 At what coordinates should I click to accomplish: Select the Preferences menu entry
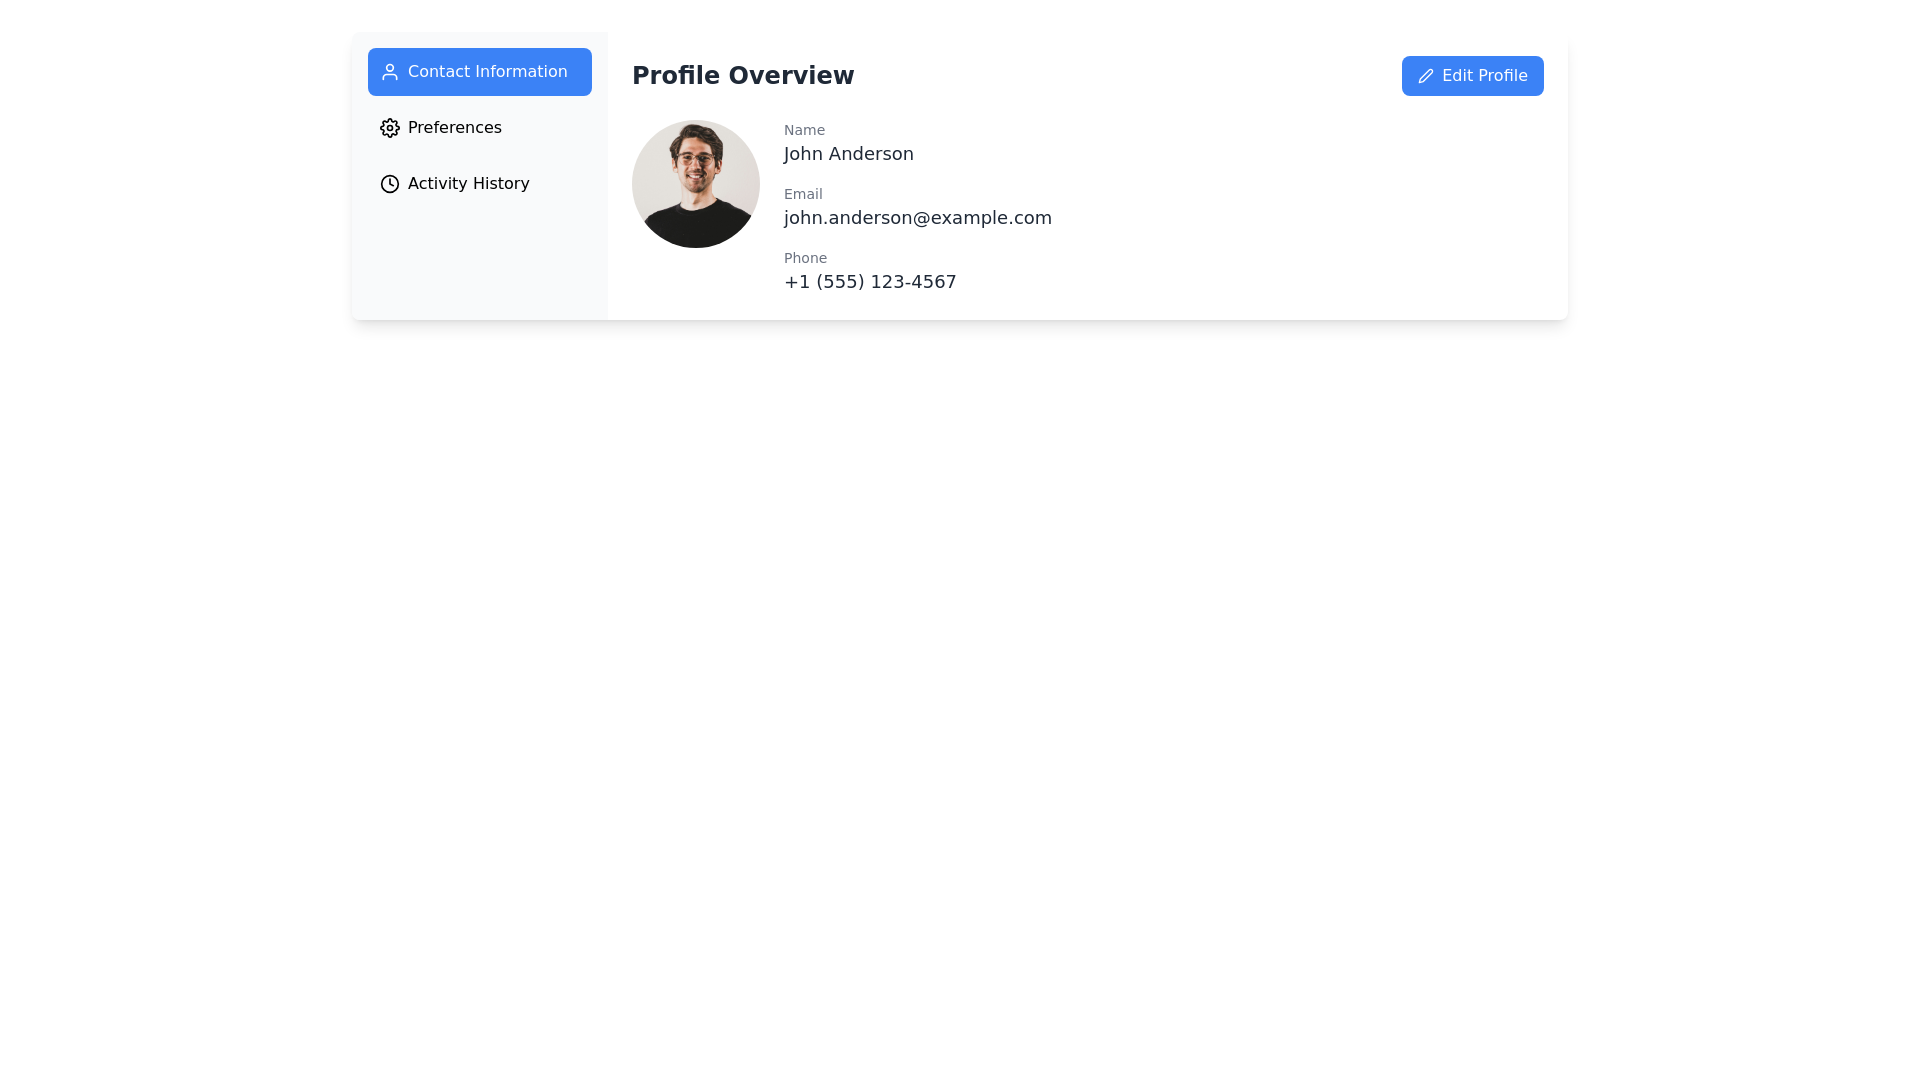(x=454, y=127)
